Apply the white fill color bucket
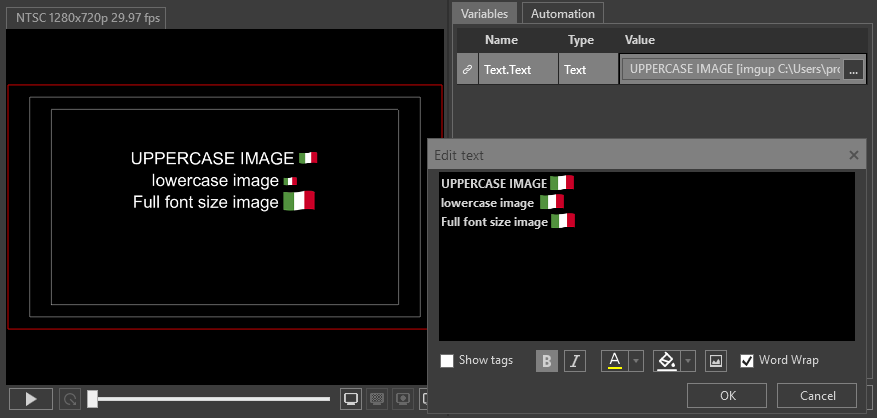877x418 pixels. (x=667, y=361)
